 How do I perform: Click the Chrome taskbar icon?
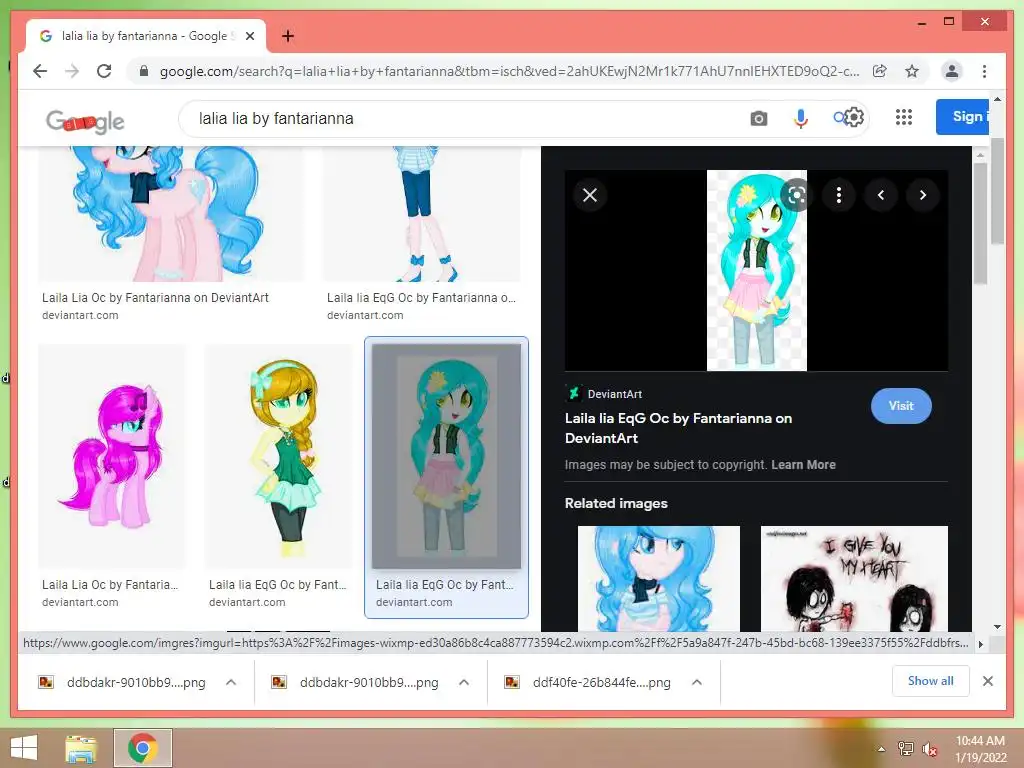(143, 748)
